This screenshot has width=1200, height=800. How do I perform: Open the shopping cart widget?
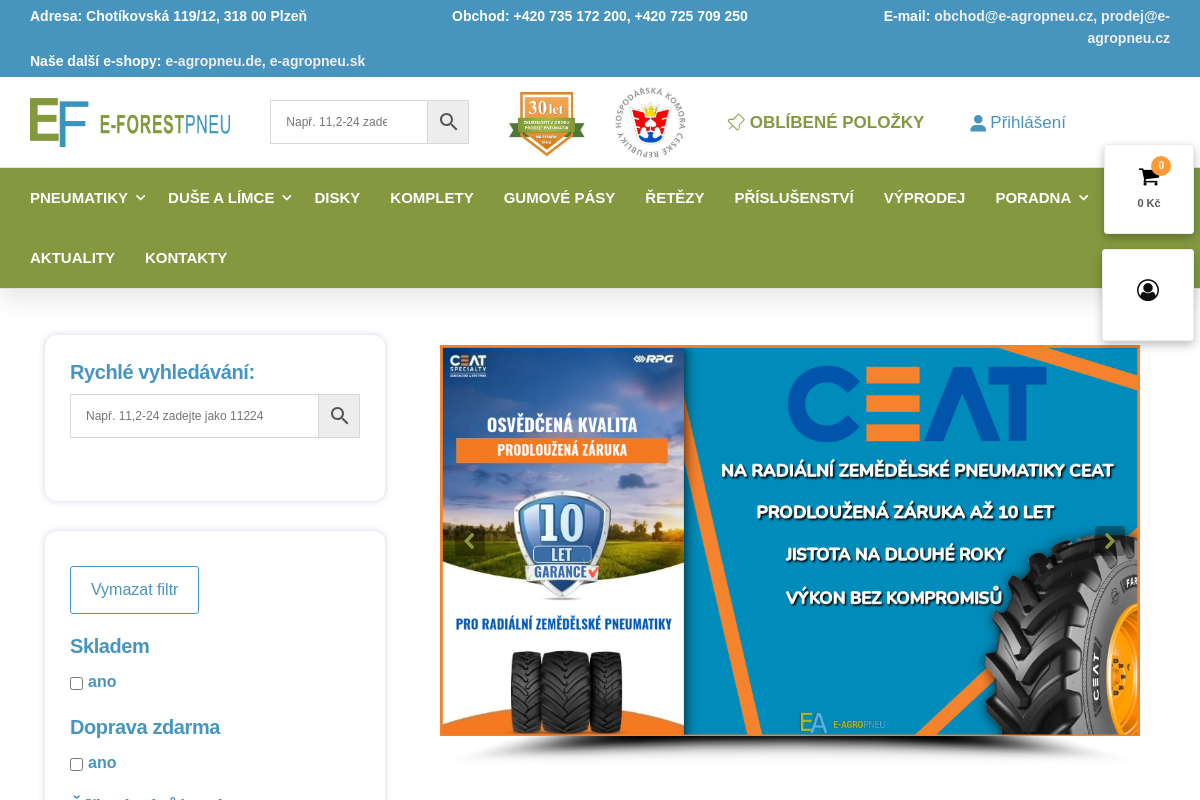coord(1149,189)
